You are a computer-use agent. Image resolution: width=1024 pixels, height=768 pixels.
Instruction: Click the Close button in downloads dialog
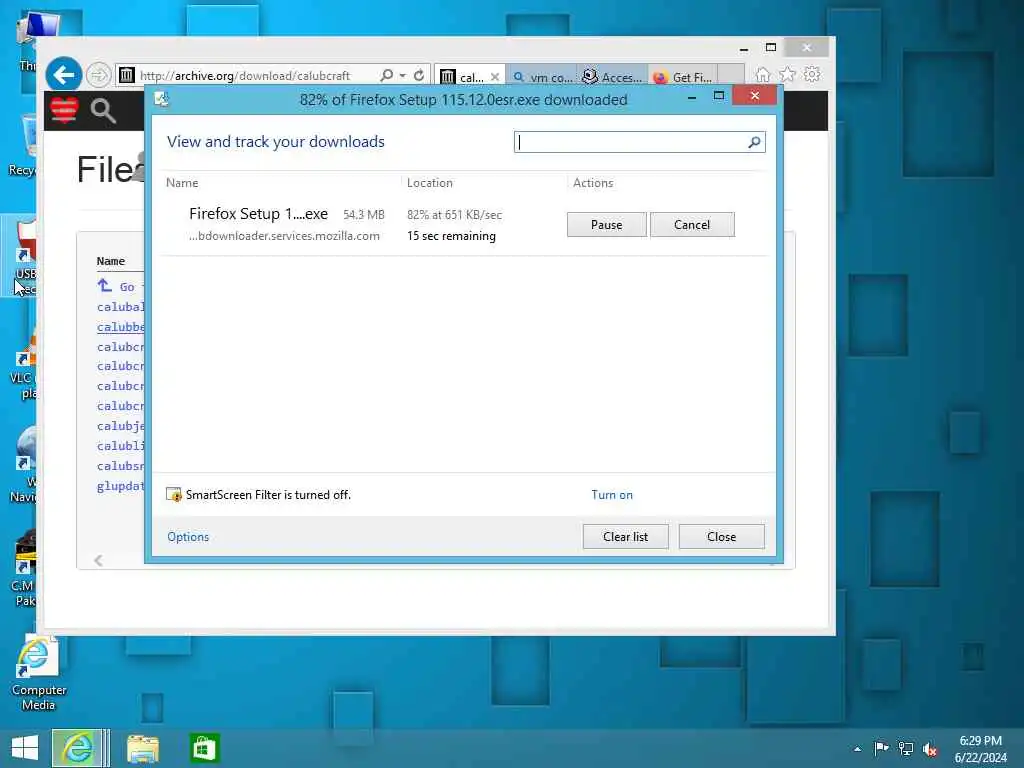pos(722,537)
